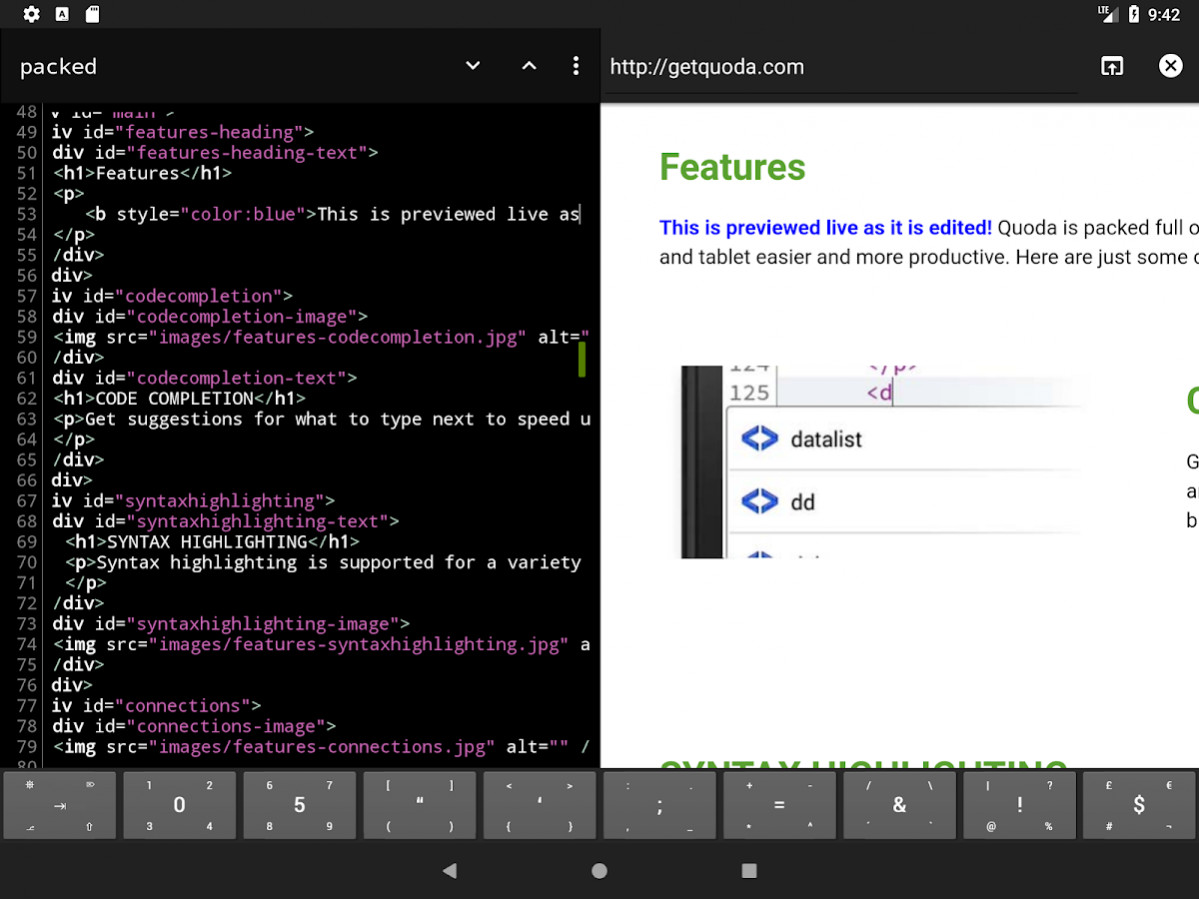
Task: Tap the Android home button
Action: click(599, 870)
